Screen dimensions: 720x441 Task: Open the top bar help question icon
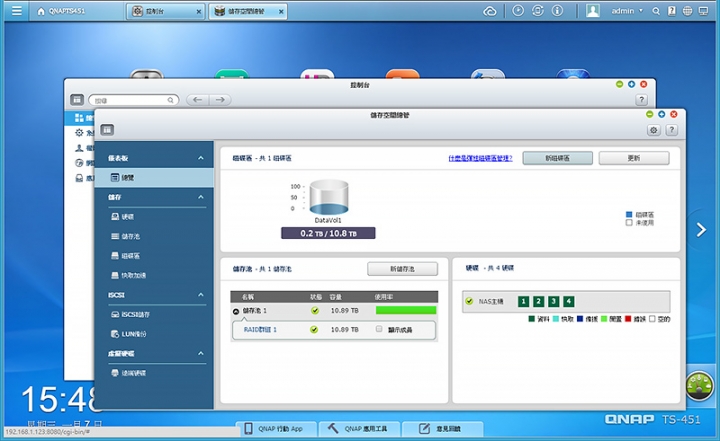(672, 11)
